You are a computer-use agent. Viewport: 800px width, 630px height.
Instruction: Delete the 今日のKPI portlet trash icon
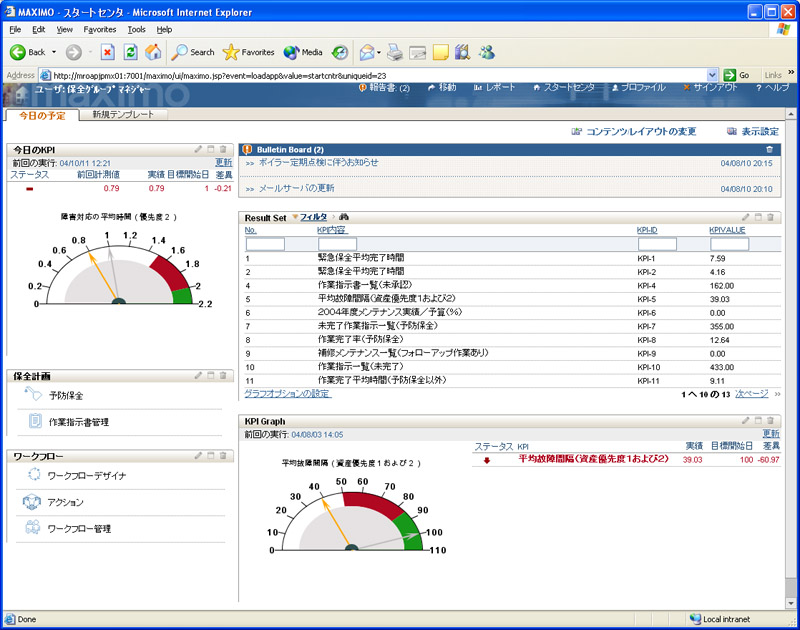click(223, 149)
